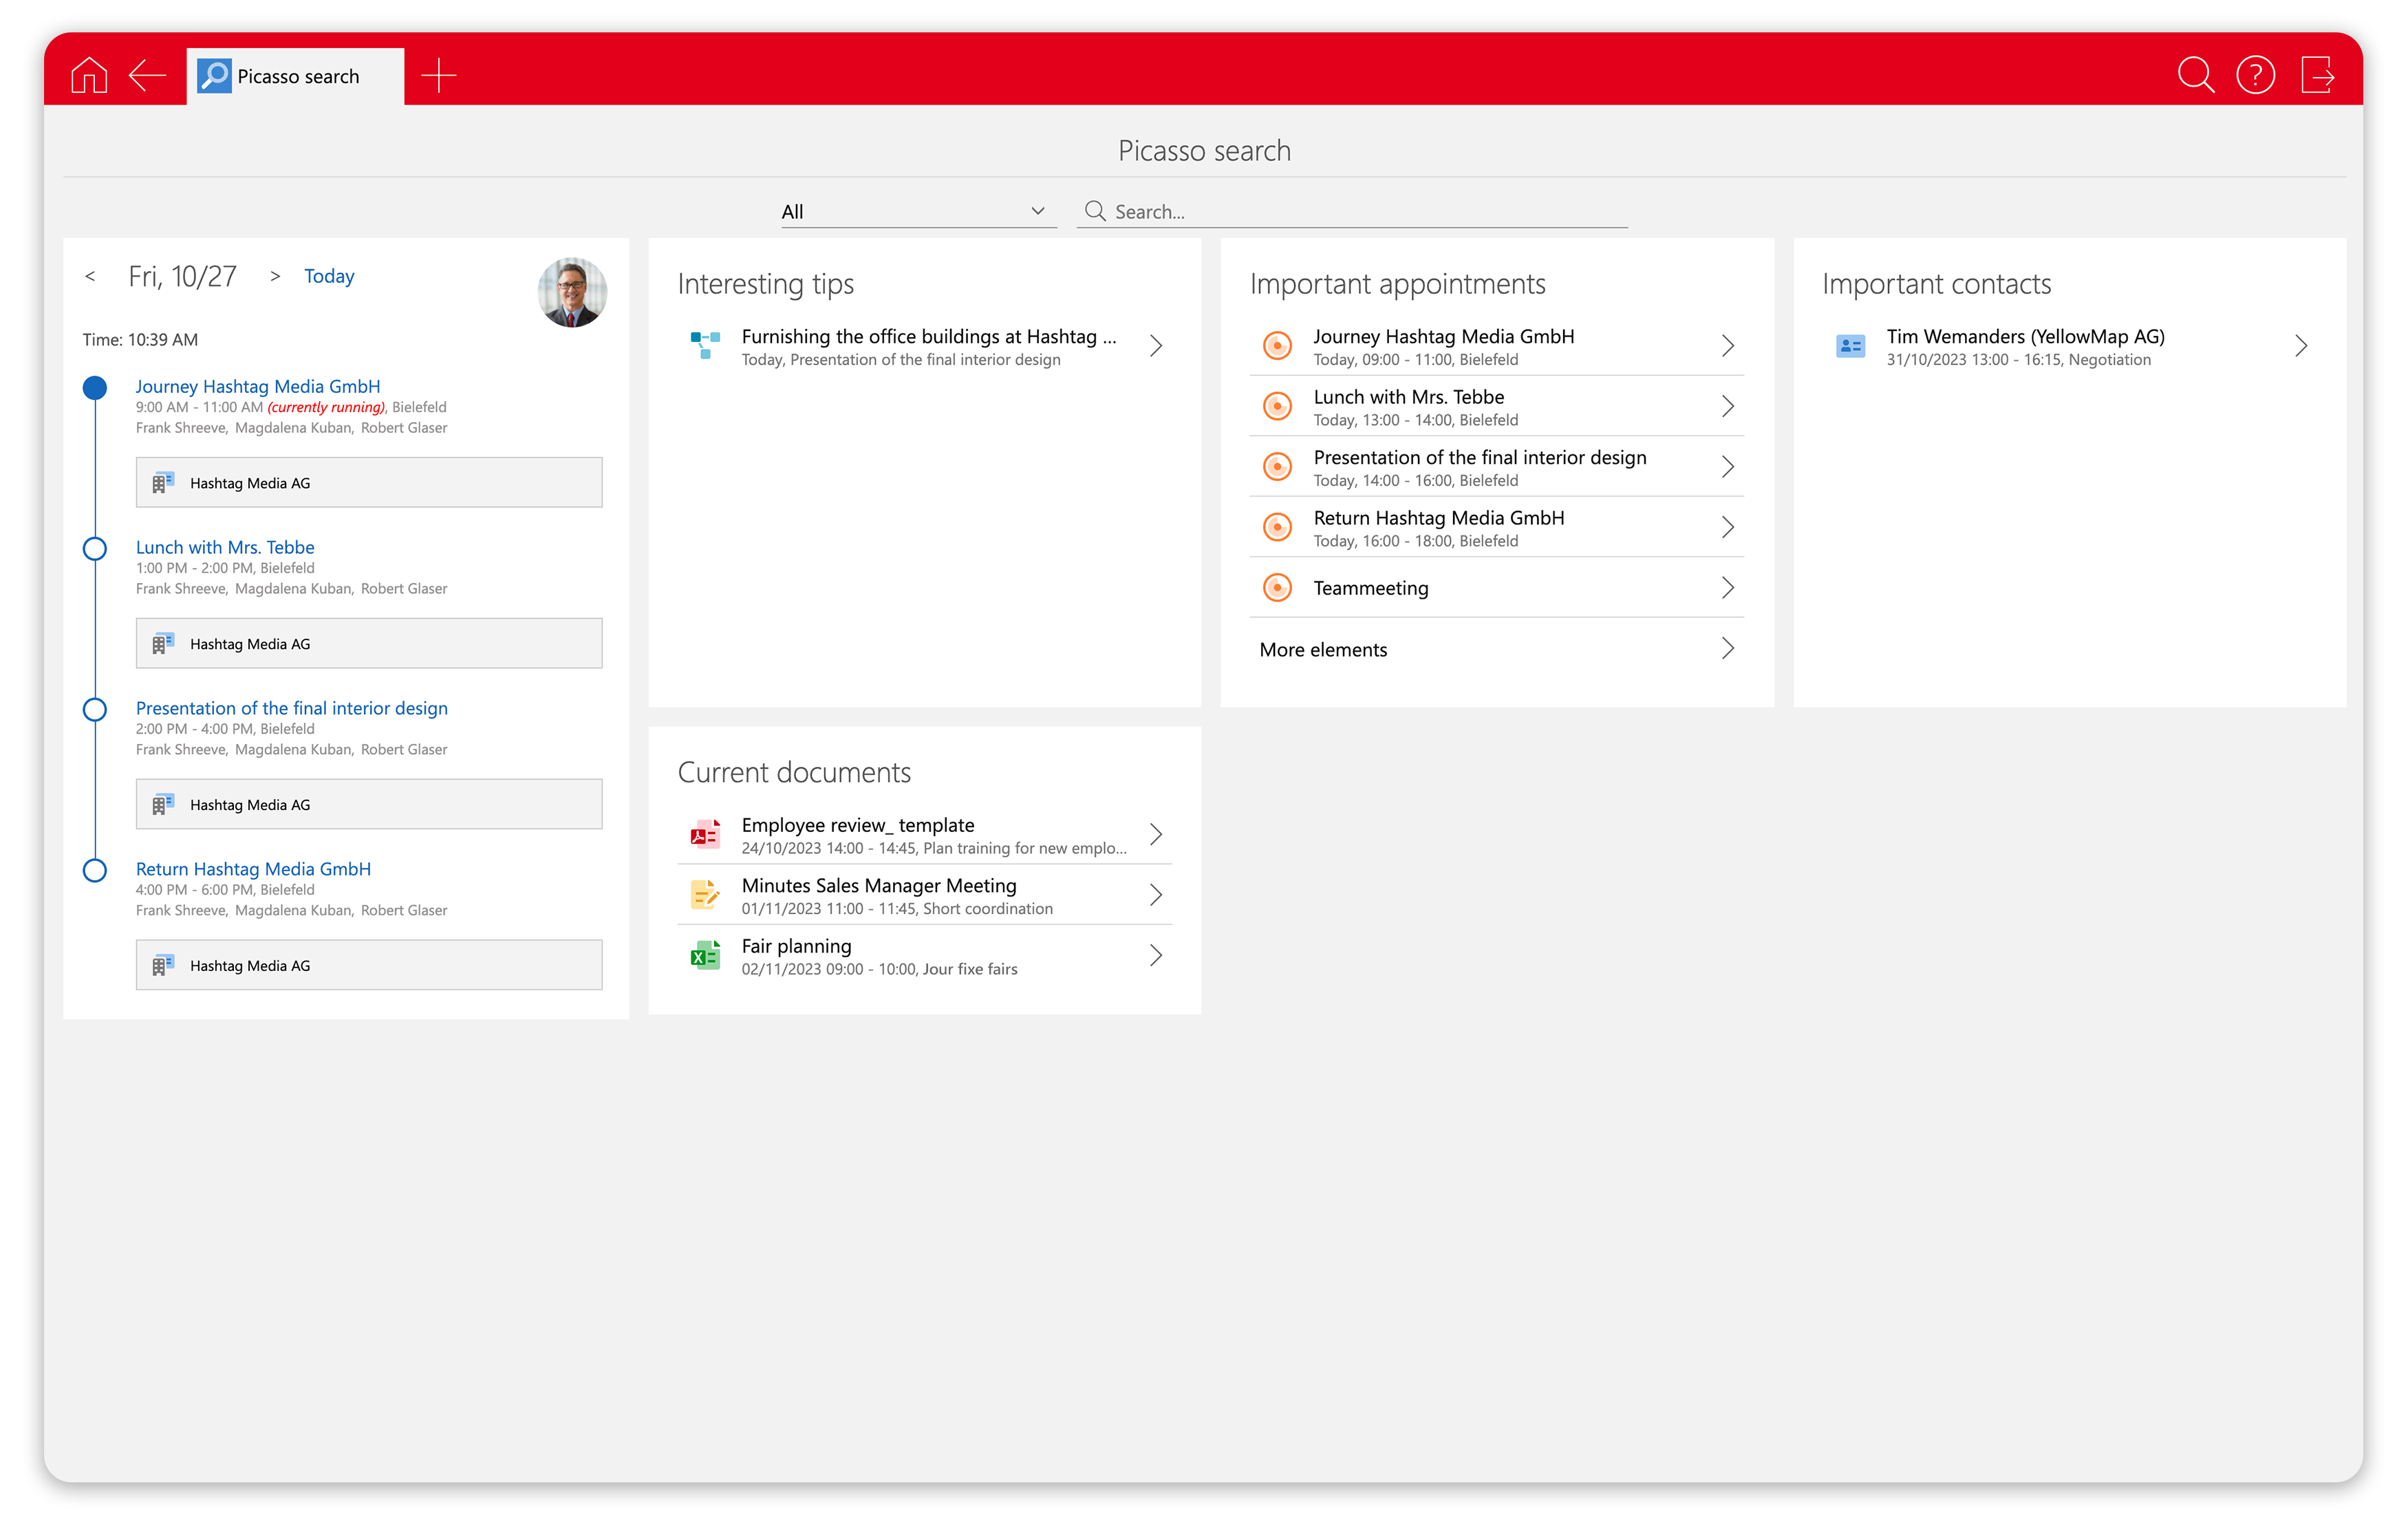The image size is (2408, 1514).
Task: Click the logout icon top right
Action: 2320,74
